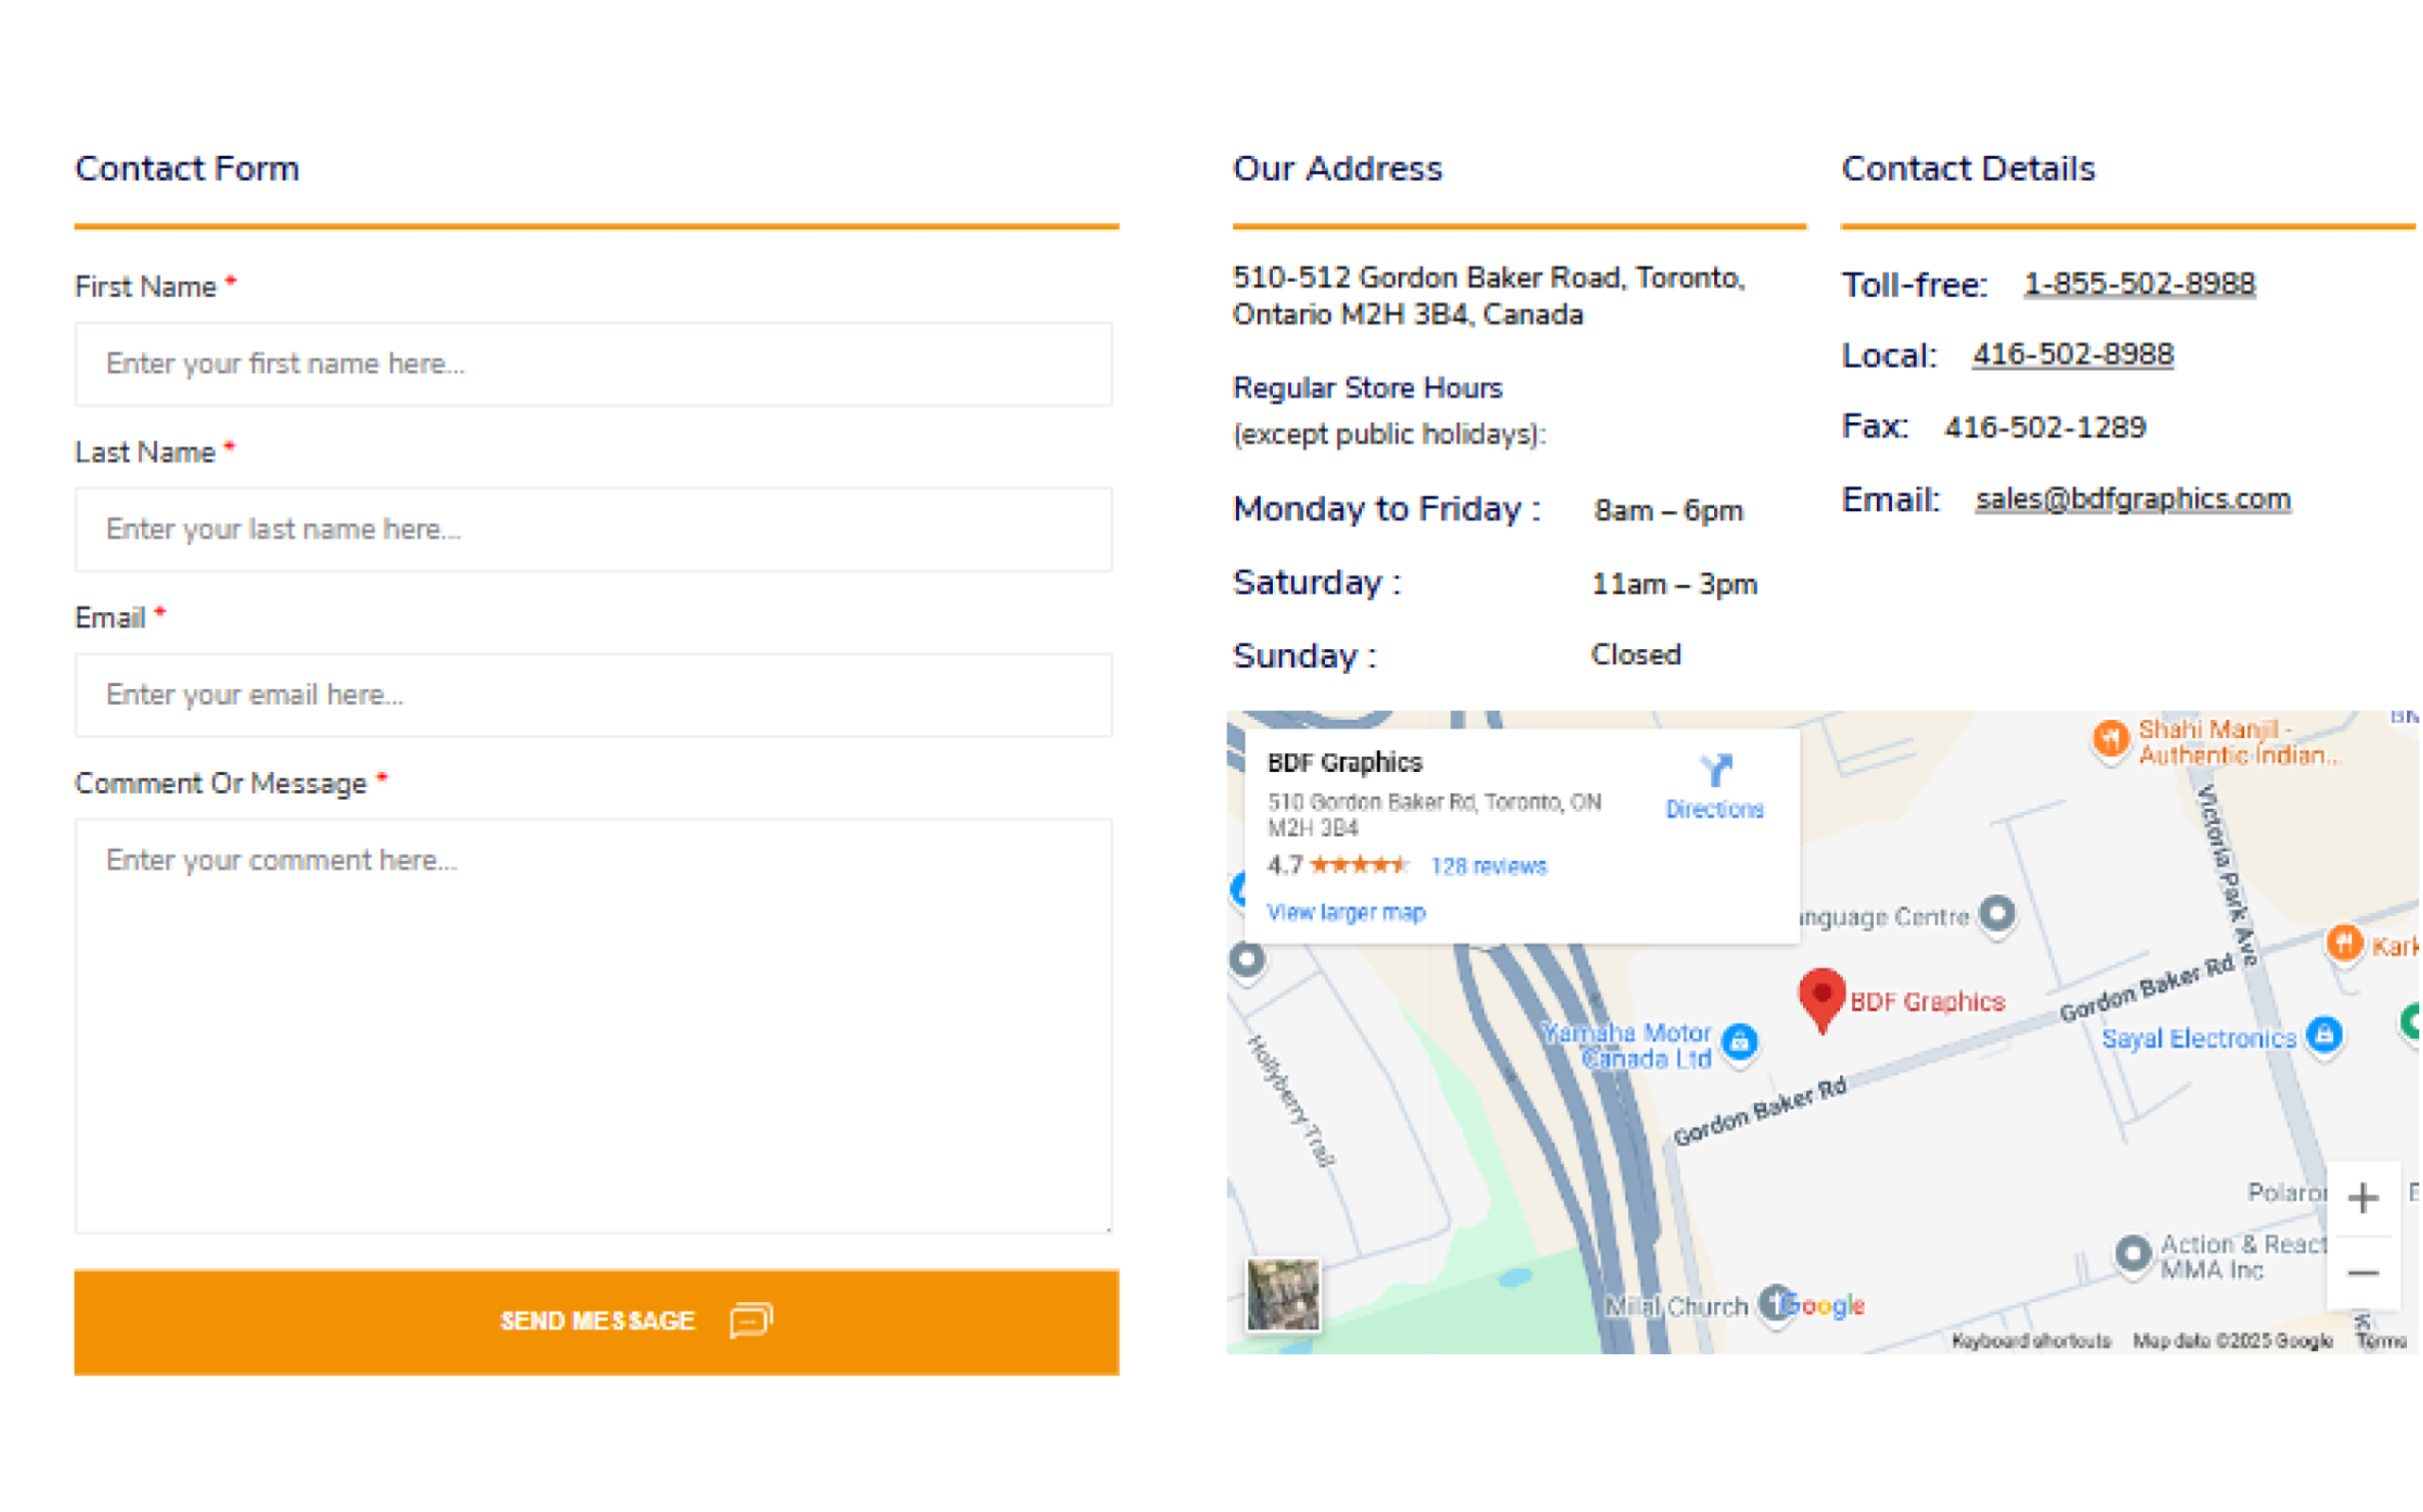
Task: Click the Comment Or Message text area
Action: [x=594, y=1026]
